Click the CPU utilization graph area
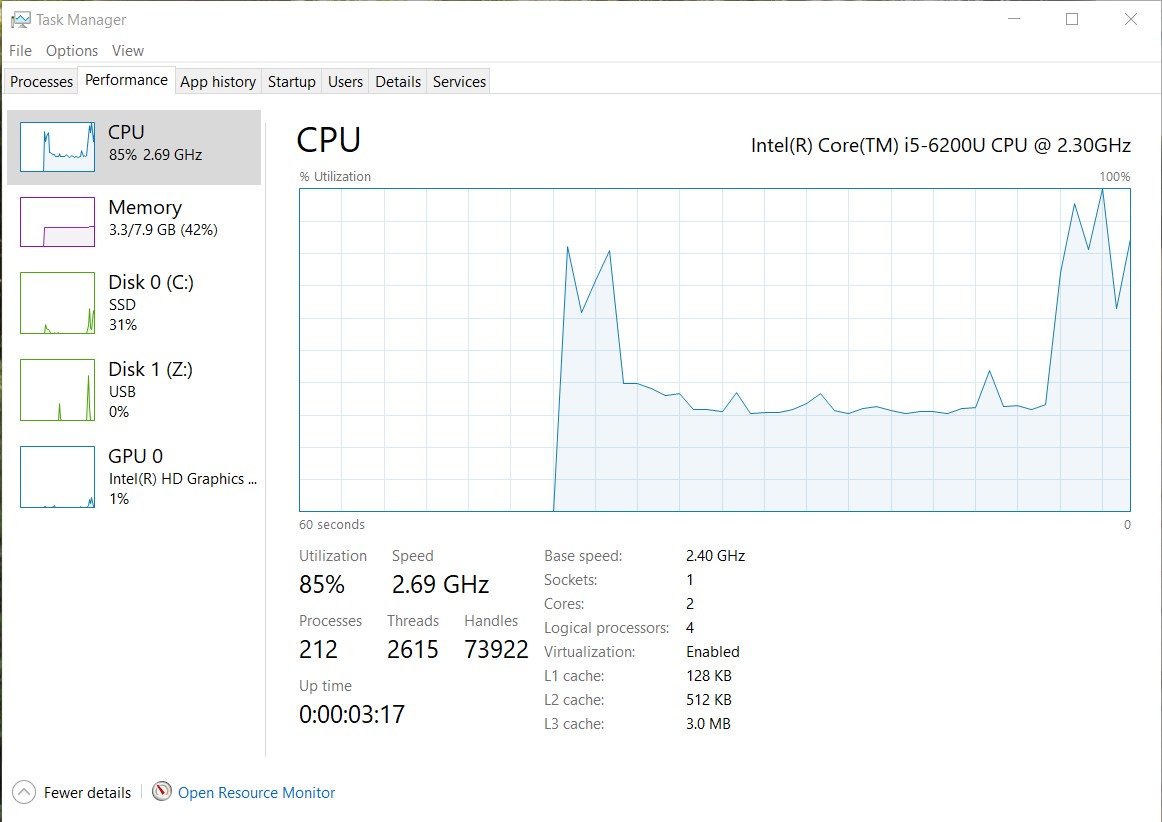 click(x=714, y=350)
